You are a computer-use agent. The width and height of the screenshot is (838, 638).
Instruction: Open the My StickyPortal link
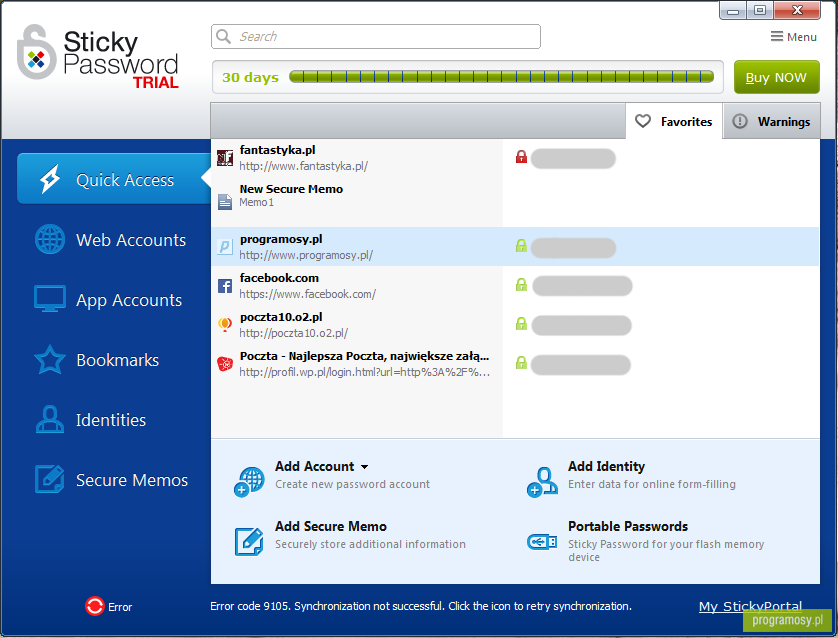(750, 606)
